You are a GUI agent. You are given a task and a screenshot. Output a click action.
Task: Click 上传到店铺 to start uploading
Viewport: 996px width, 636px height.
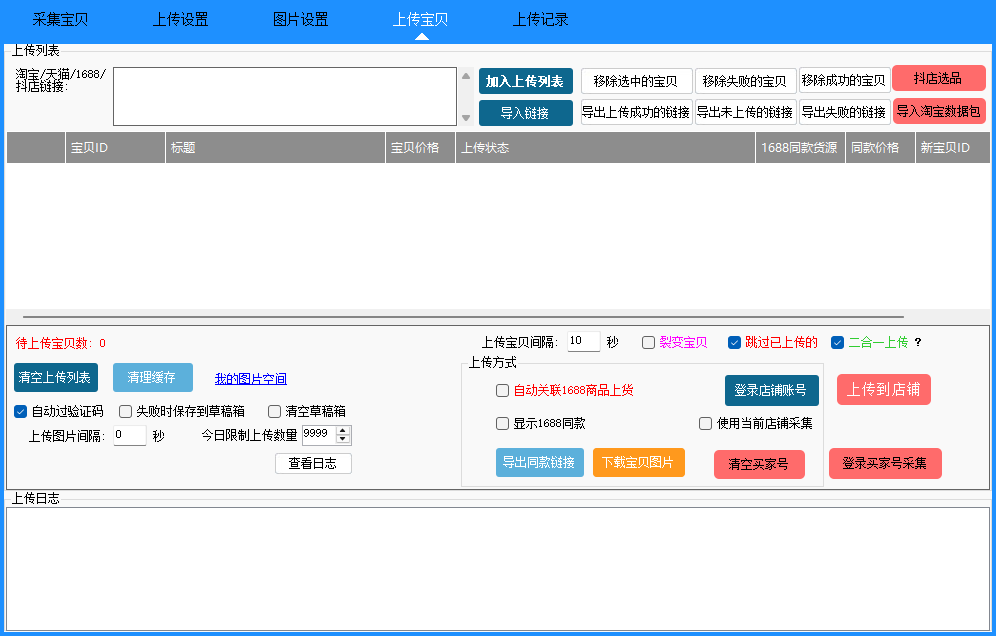click(883, 390)
